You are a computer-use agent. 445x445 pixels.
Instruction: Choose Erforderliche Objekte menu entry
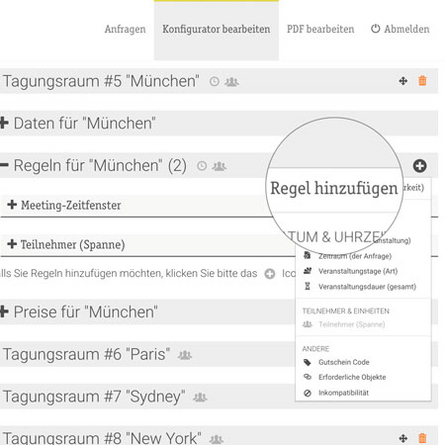(x=352, y=377)
